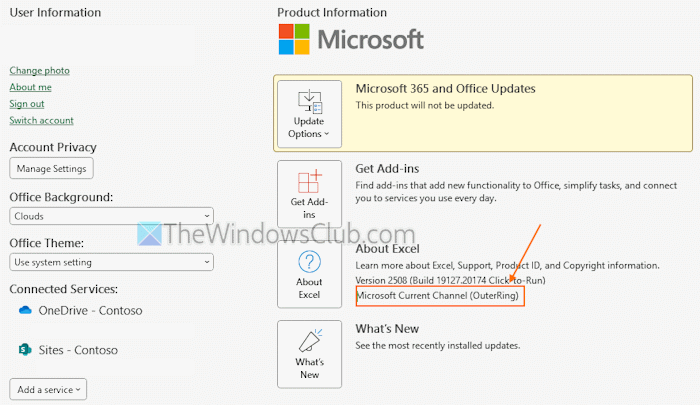This screenshot has width=700, height=405.
Task: Select Sites - Contoso connected service
Action: click(x=78, y=350)
